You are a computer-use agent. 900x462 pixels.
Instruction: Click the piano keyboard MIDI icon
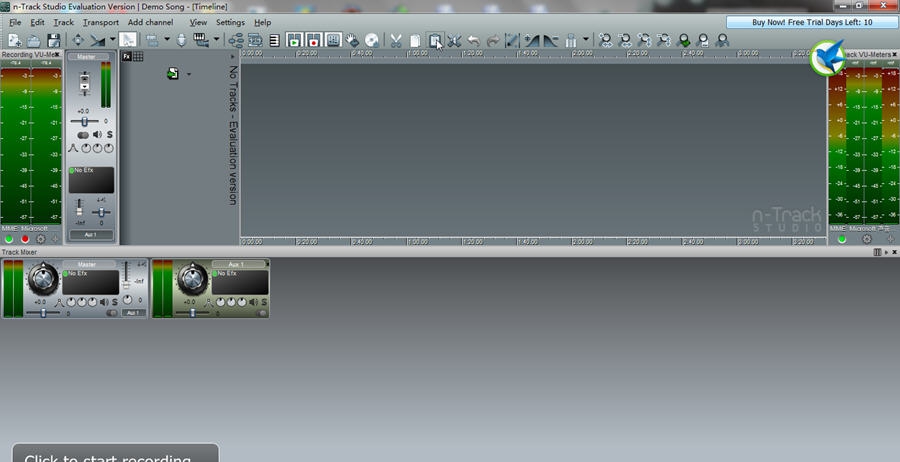tap(200, 40)
